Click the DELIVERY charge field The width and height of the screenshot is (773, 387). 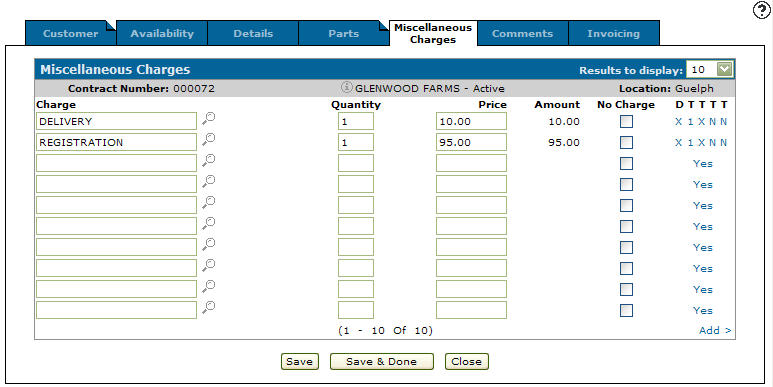[x=116, y=121]
